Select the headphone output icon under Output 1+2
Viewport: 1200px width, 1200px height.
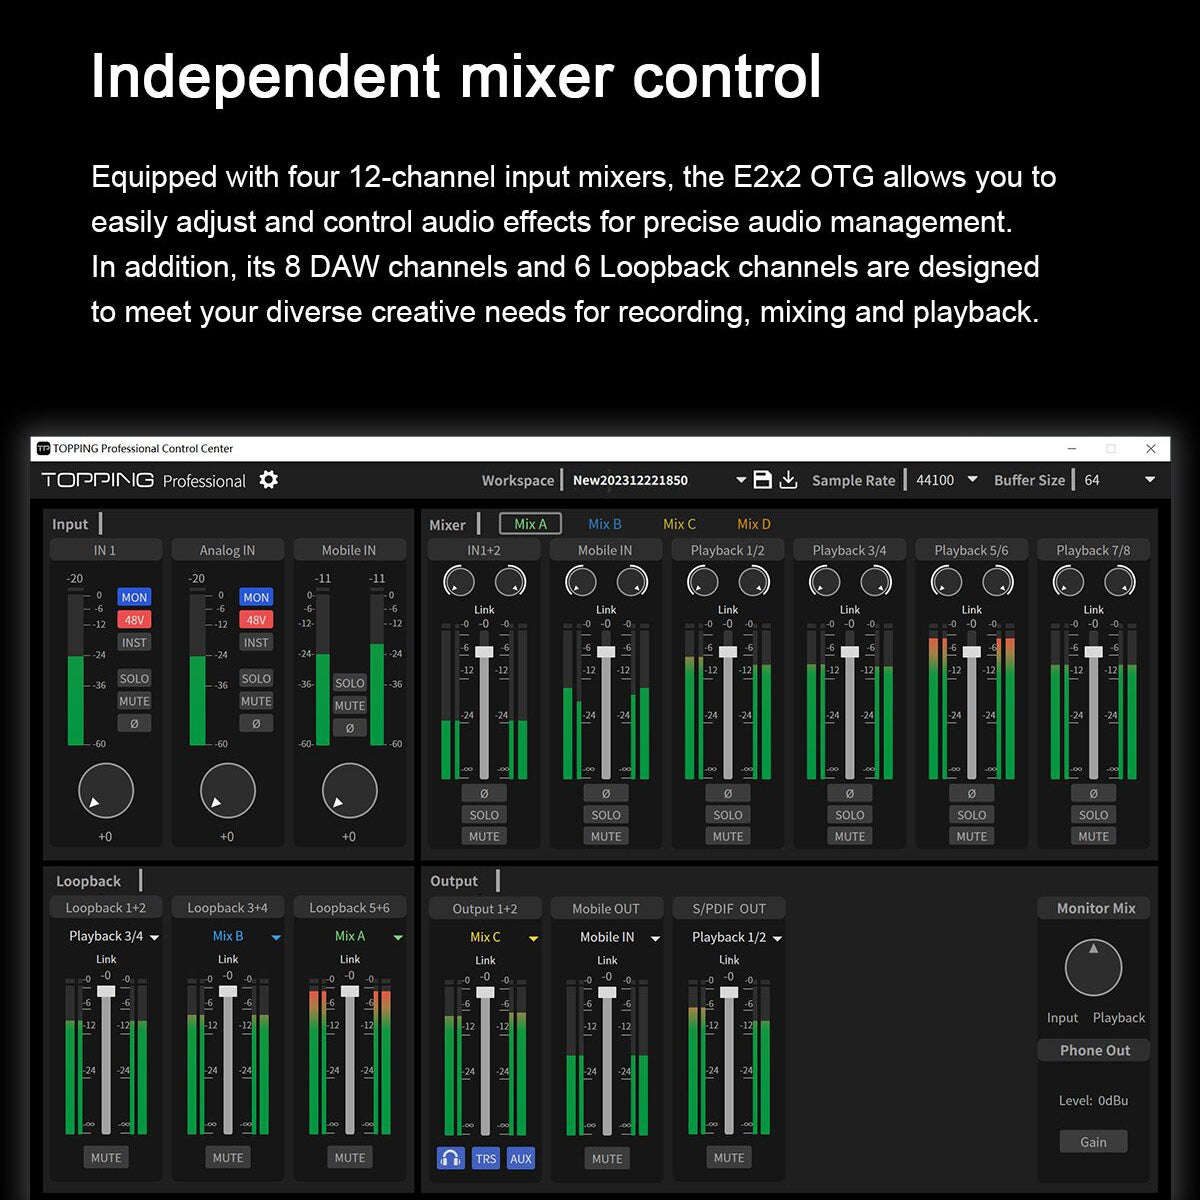tap(451, 1158)
